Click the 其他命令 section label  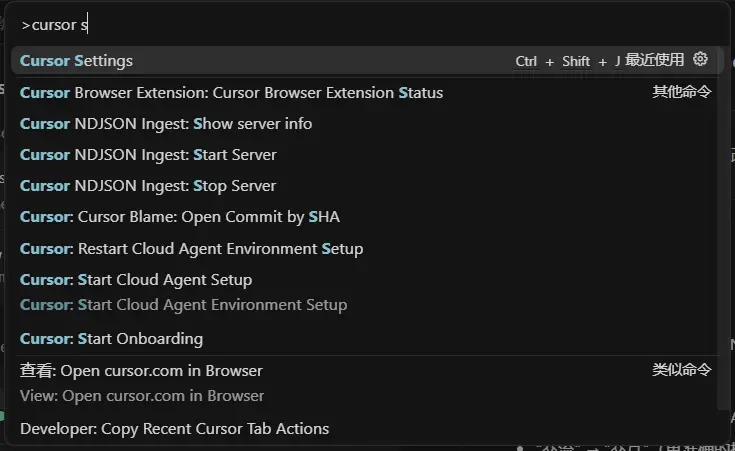pyautogui.click(x=682, y=91)
